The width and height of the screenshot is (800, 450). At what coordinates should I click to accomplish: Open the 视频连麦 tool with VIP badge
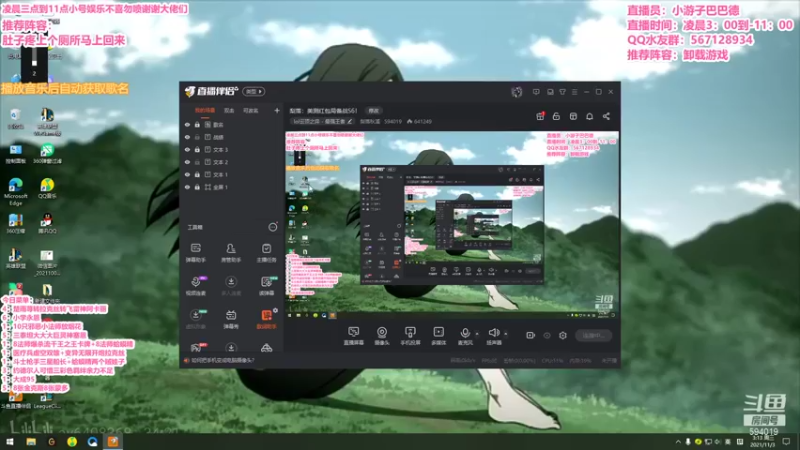tap(196, 286)
